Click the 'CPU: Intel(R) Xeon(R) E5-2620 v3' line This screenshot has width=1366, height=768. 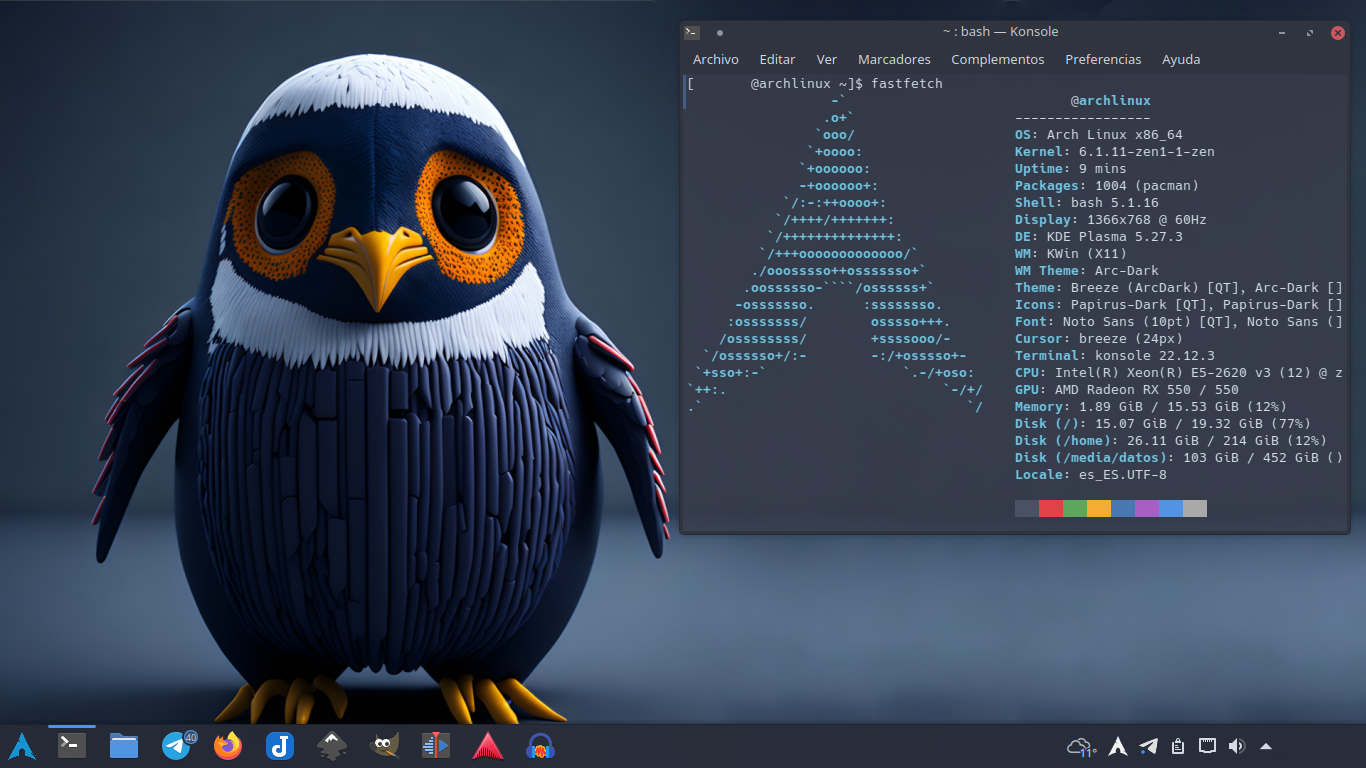1179,373
